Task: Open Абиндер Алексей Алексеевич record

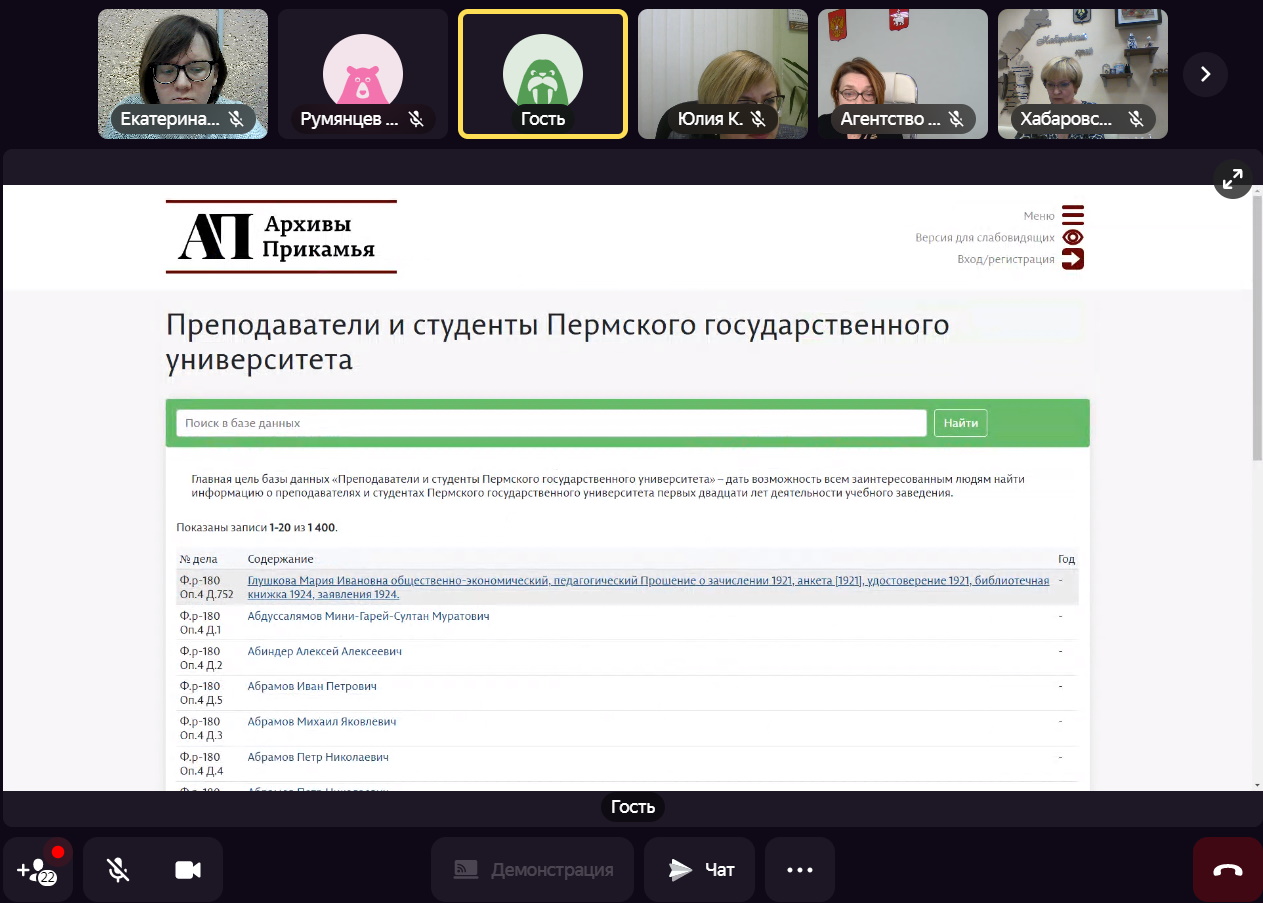Action: click(324, 652)
